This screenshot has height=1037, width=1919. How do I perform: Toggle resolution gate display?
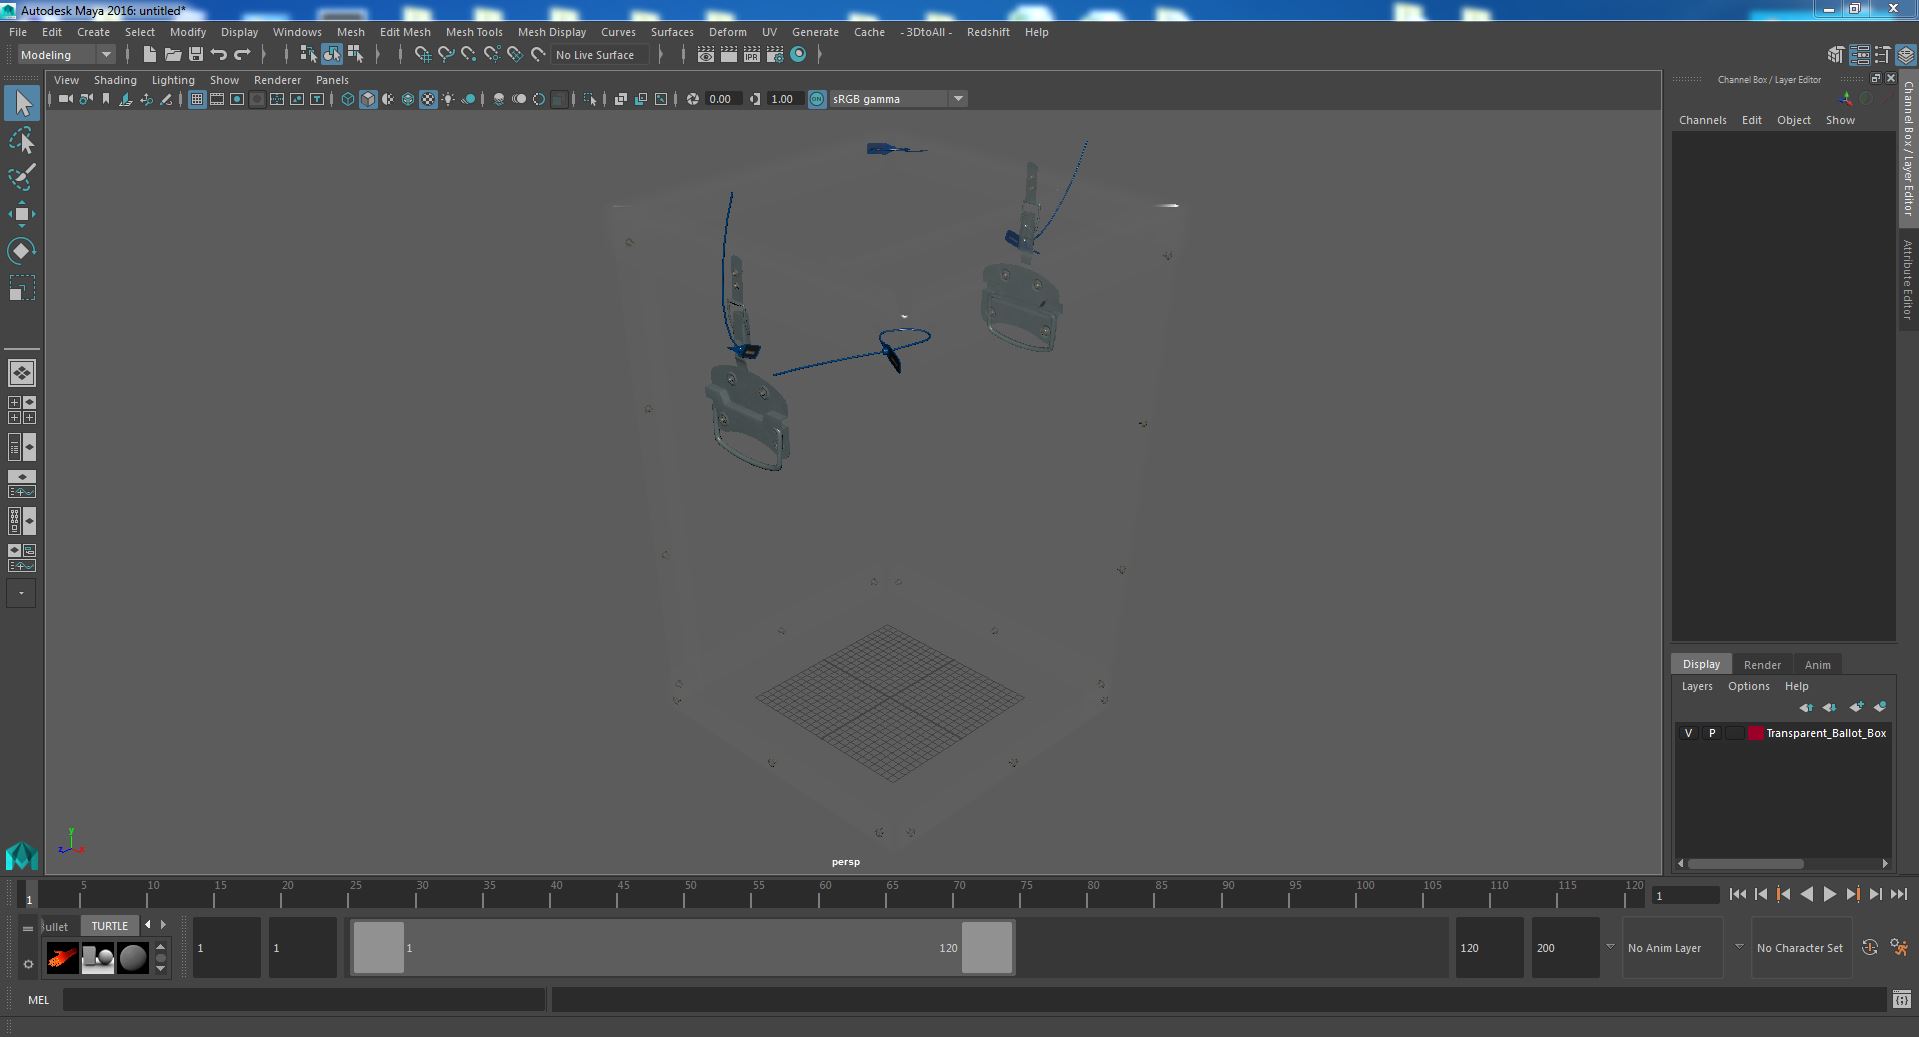[x=237, y=99]
